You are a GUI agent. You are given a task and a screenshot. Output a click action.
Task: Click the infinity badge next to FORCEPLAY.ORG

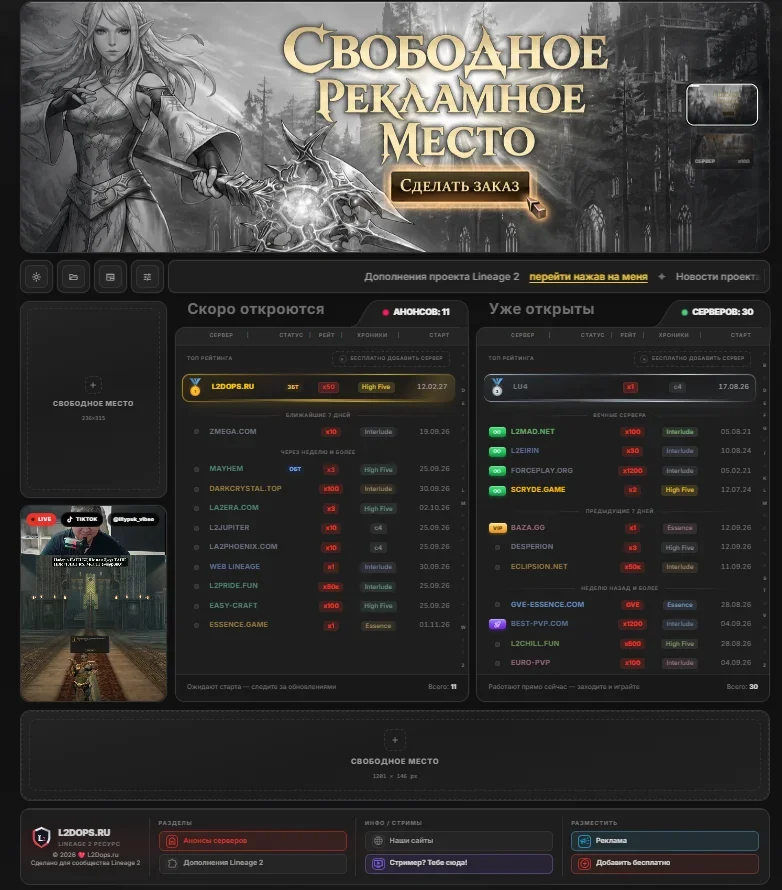(497, 471)
